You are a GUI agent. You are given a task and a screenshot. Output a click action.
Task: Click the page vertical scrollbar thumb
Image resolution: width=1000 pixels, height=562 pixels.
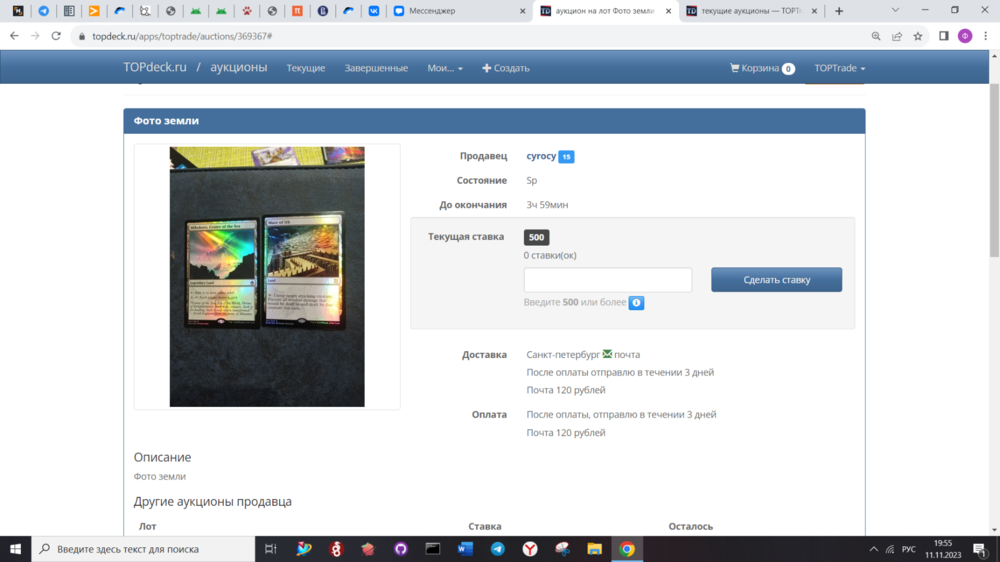[994, 169]
